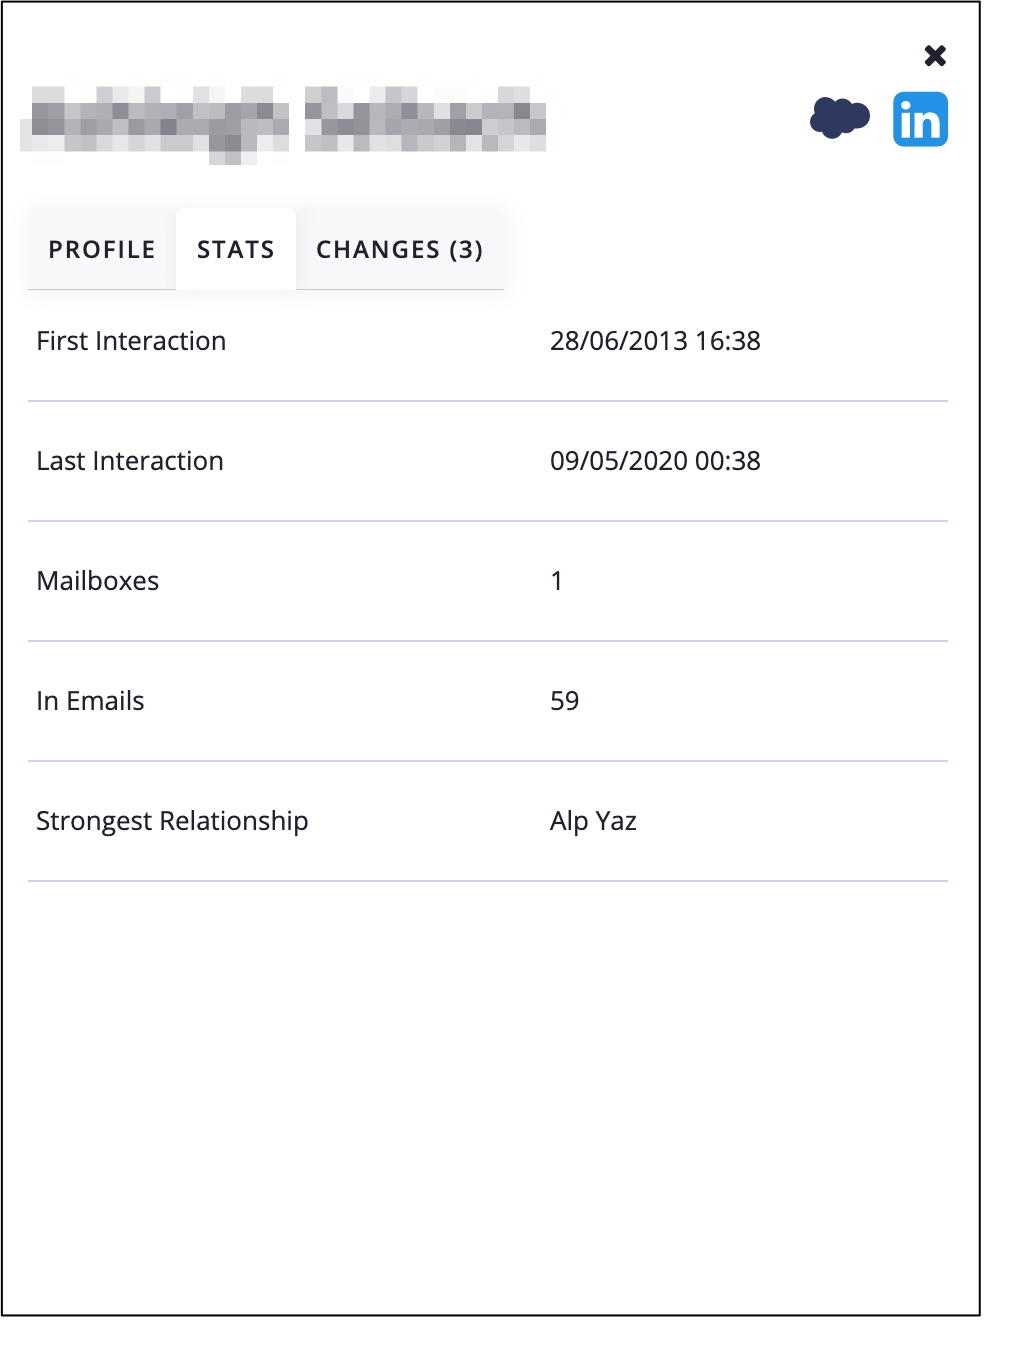Image resolution: width=1022 pixels, height=1358 pixels.
Task: Switch to the Profile tab
Action: (x=102, y=250)
